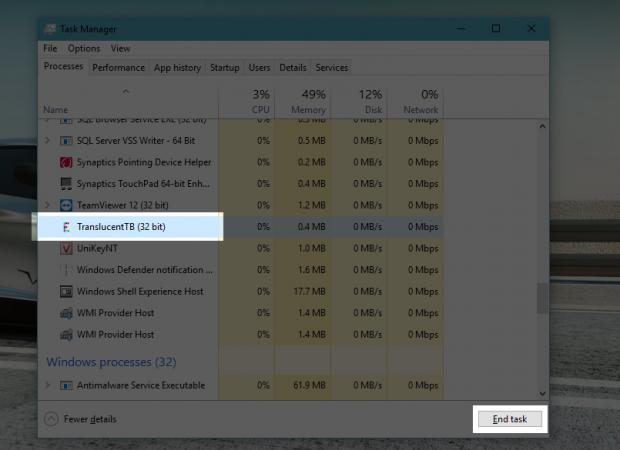Screen dimensions: 620x450
Task: Expand the Antimalware Service Executable entry
Action: click(x=48, y=385)
